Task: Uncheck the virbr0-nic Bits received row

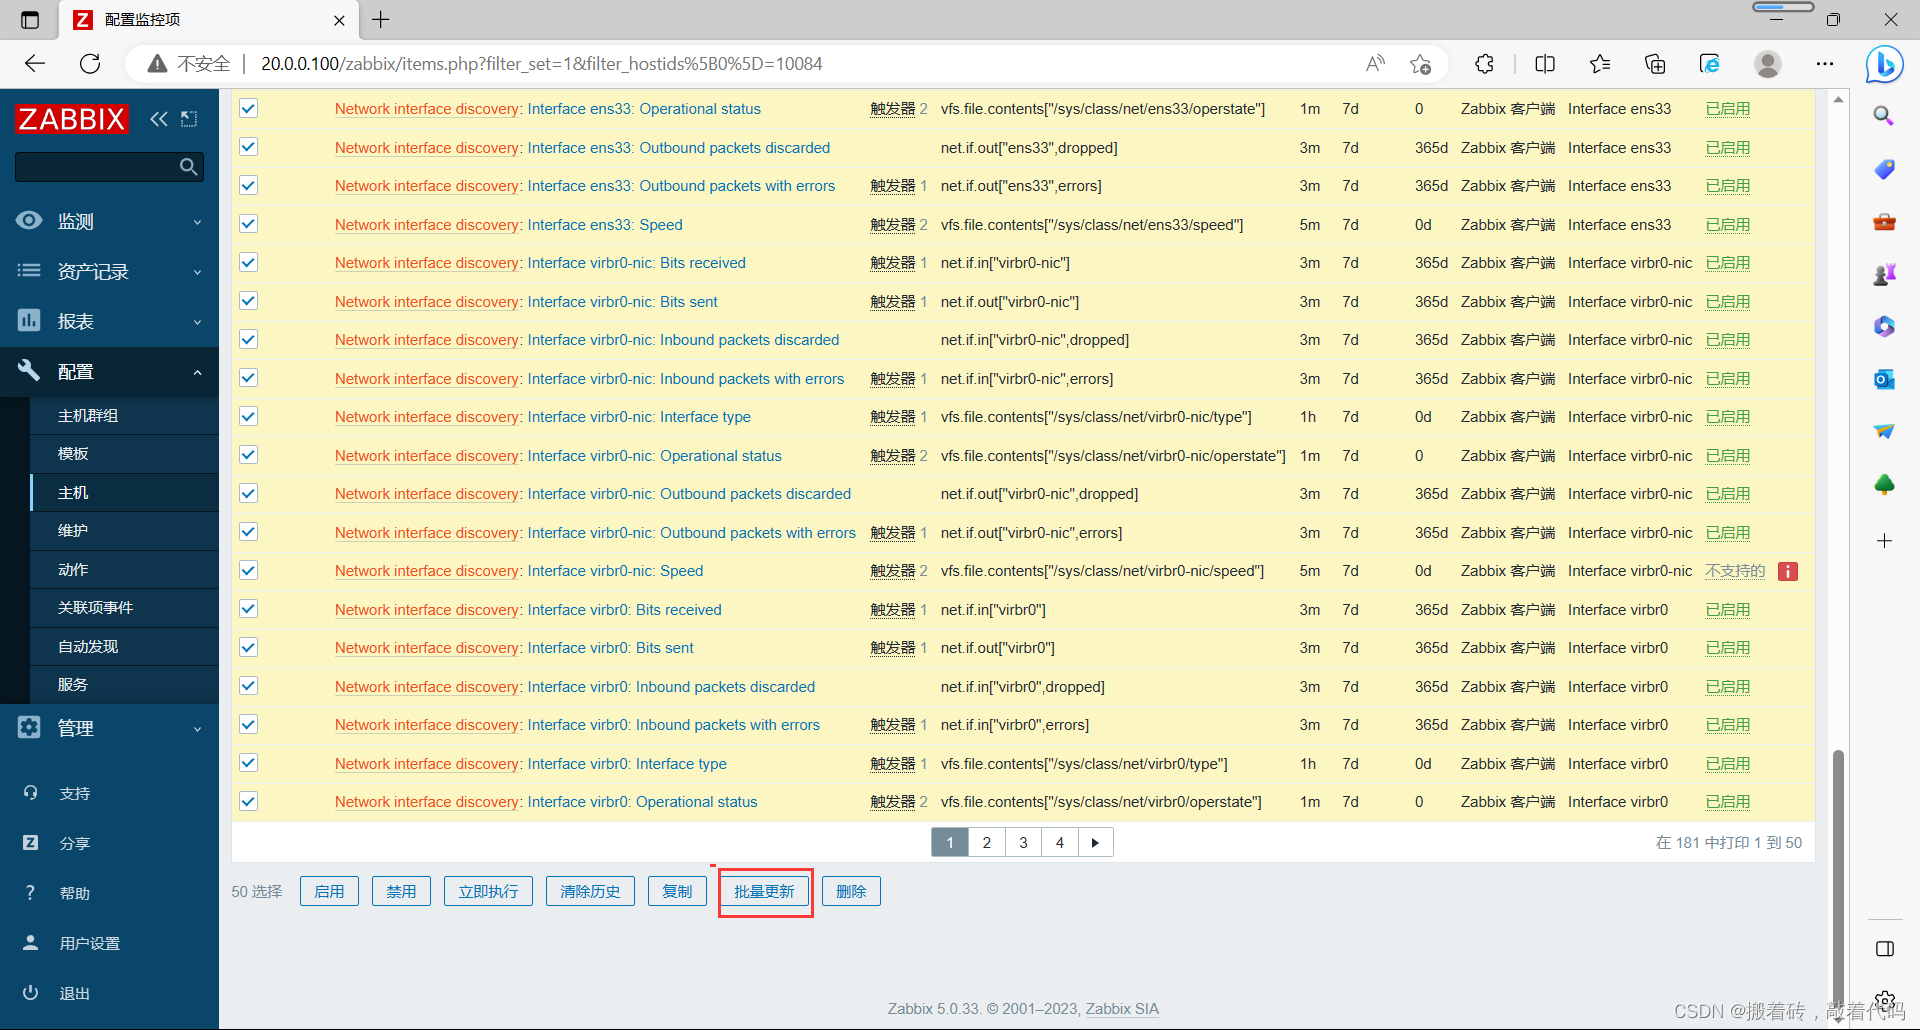Action: [249, 262]
